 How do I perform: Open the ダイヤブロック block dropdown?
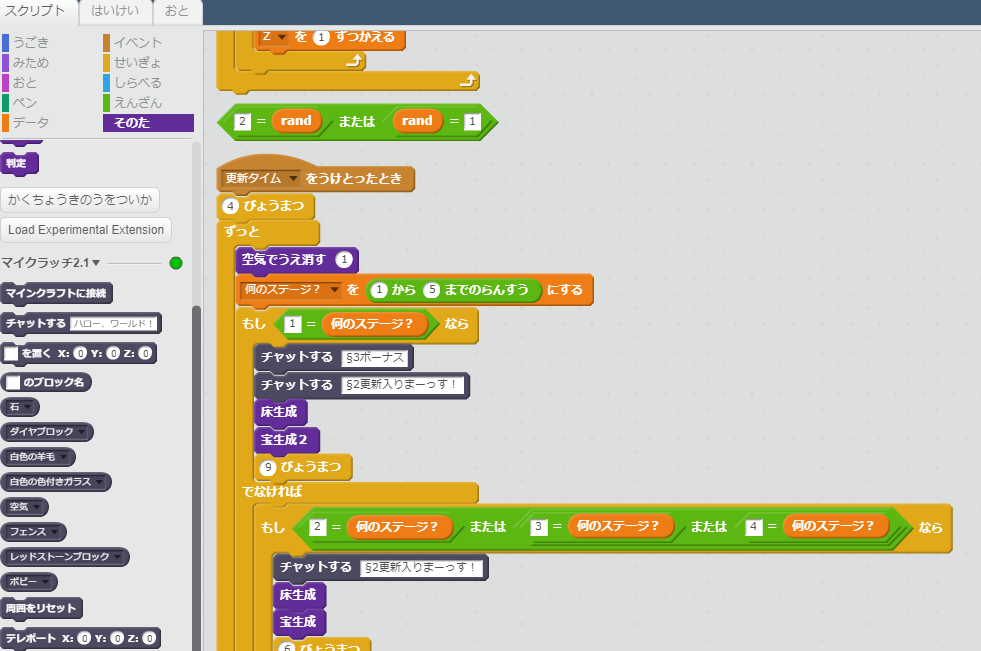[82, 432]
